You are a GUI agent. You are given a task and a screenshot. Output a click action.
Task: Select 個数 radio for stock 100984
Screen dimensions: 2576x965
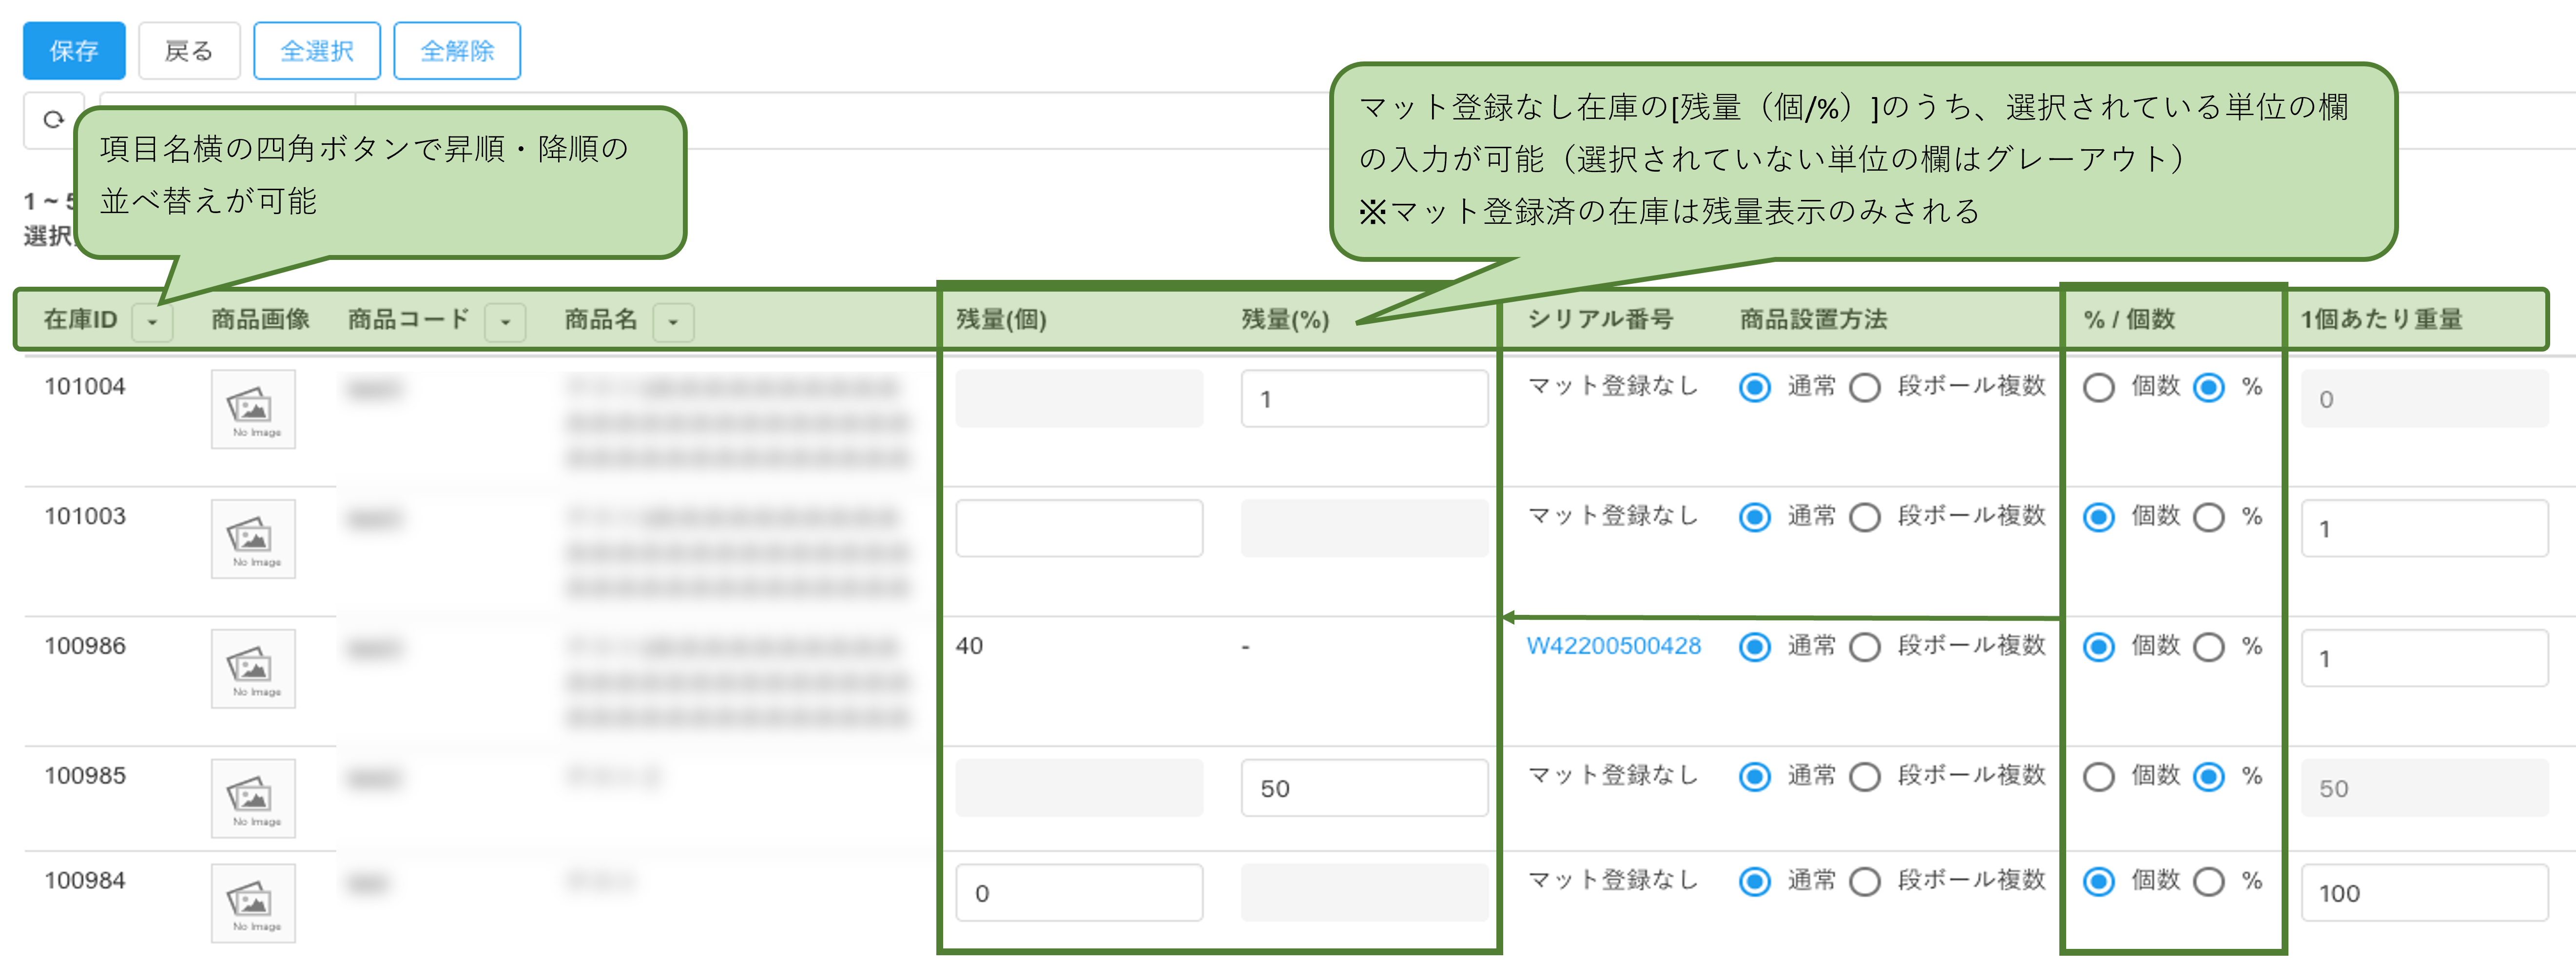(x=2098, y=881)
